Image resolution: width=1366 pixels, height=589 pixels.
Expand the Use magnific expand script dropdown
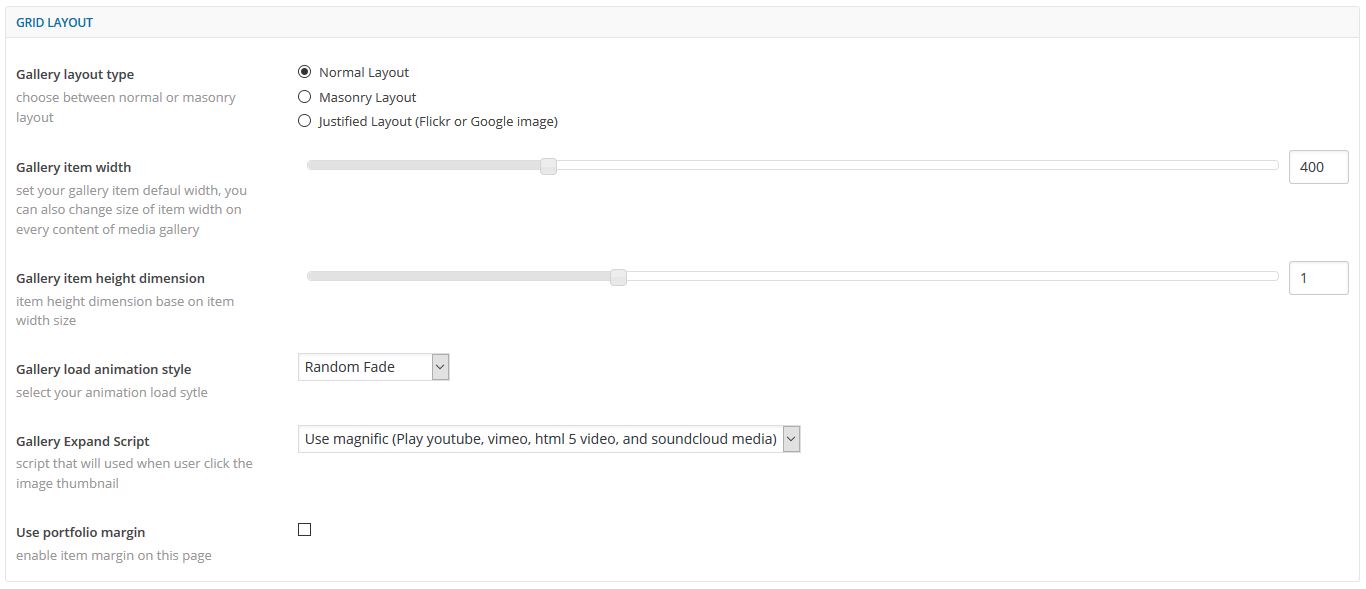coord(549,439)
